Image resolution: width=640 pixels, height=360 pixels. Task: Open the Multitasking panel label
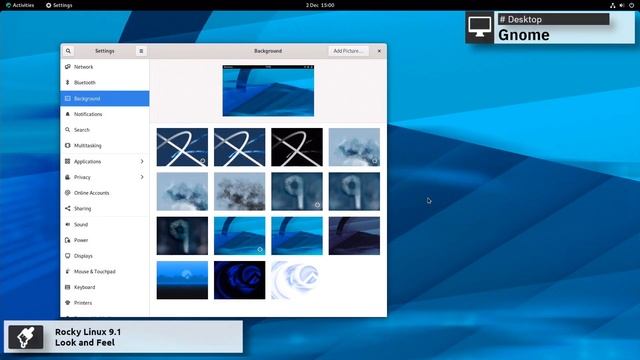tap(88, 146)
